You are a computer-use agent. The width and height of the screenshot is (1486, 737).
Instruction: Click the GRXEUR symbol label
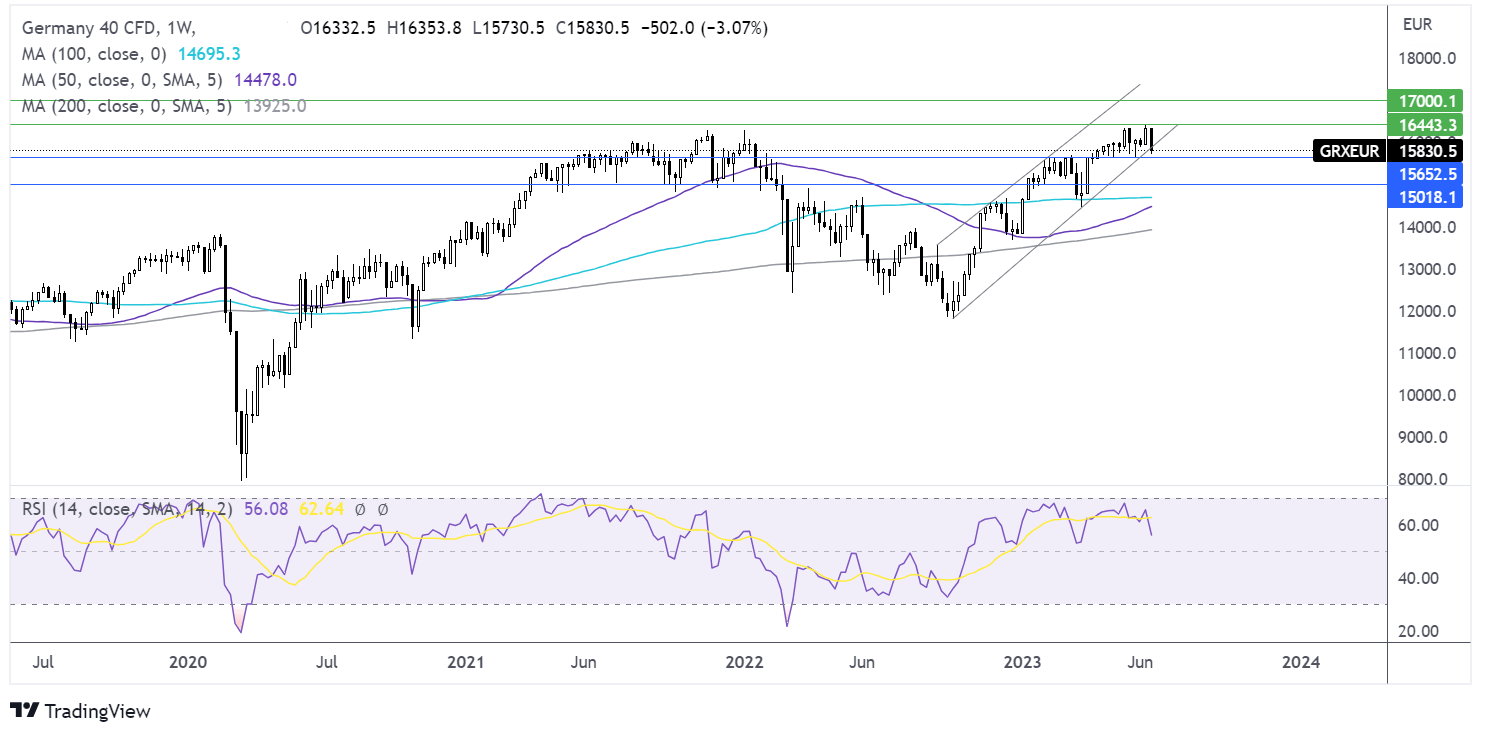click(1350, 151)
